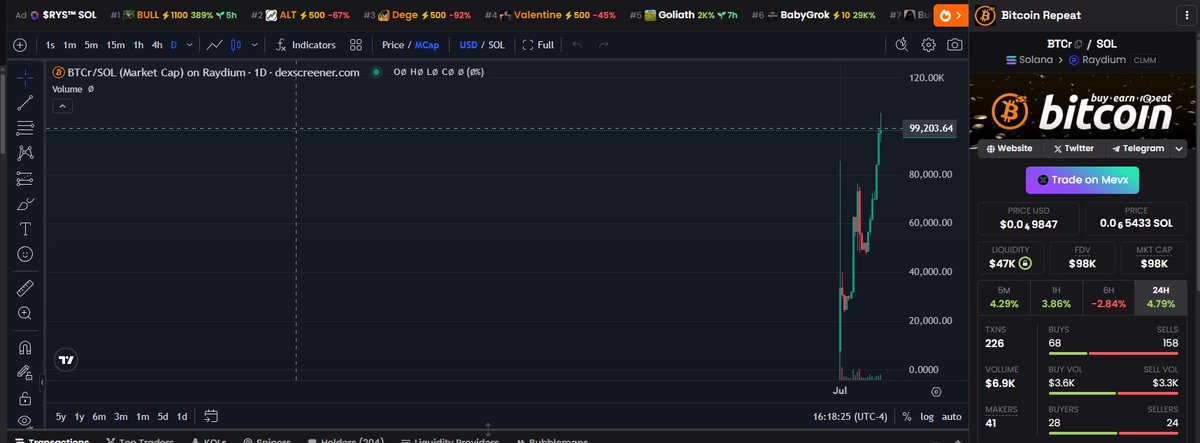
Task: Select the crosshair cursor tool
Action: tap(25, 76)
